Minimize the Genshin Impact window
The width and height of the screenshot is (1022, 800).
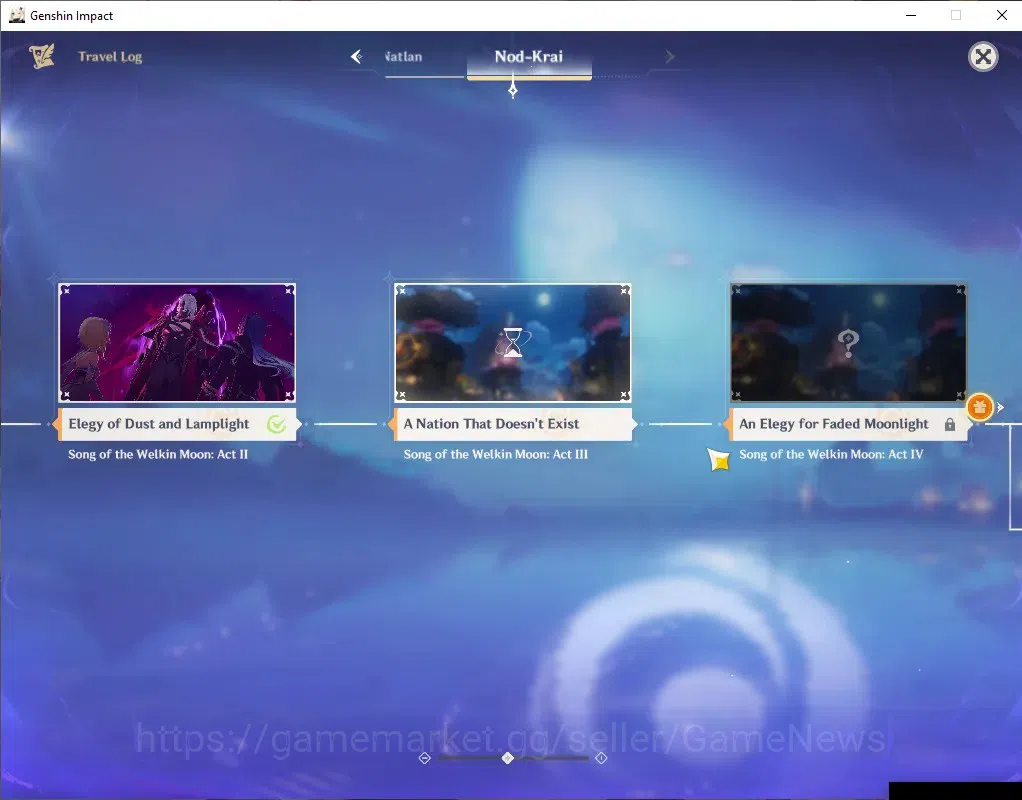[911, 15]
